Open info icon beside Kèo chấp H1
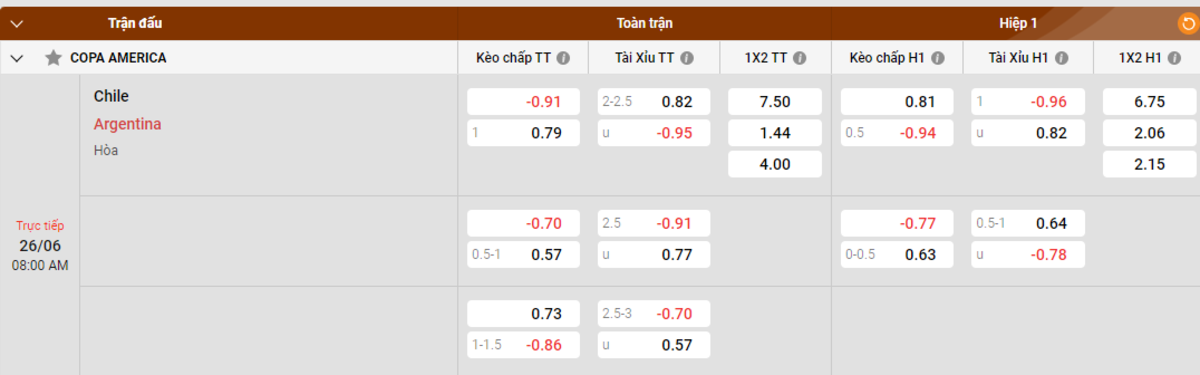 click(937, 58)
